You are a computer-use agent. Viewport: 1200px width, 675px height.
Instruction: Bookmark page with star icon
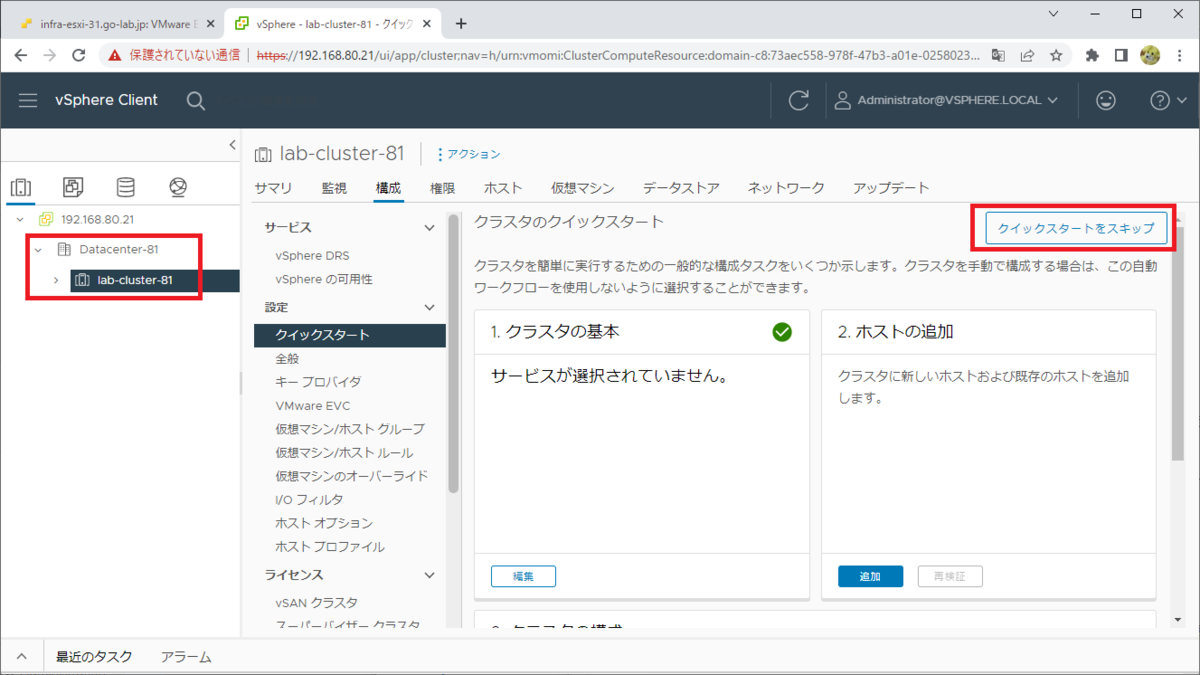1056,56
